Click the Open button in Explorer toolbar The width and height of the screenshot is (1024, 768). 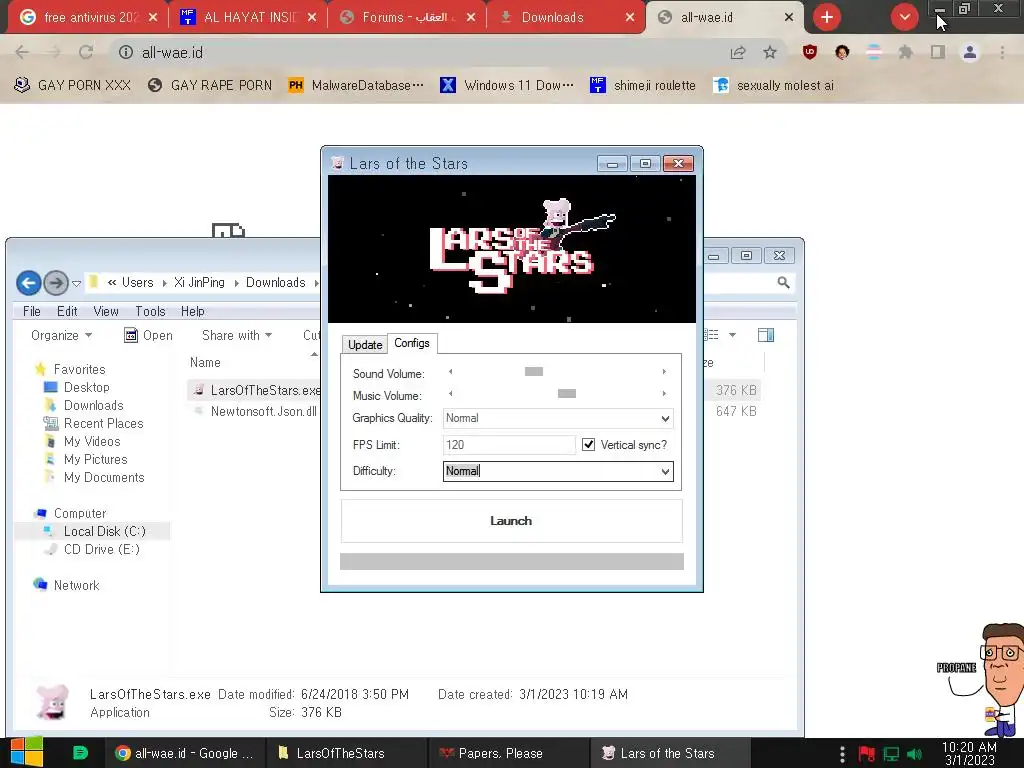click(x=148, y=336)
